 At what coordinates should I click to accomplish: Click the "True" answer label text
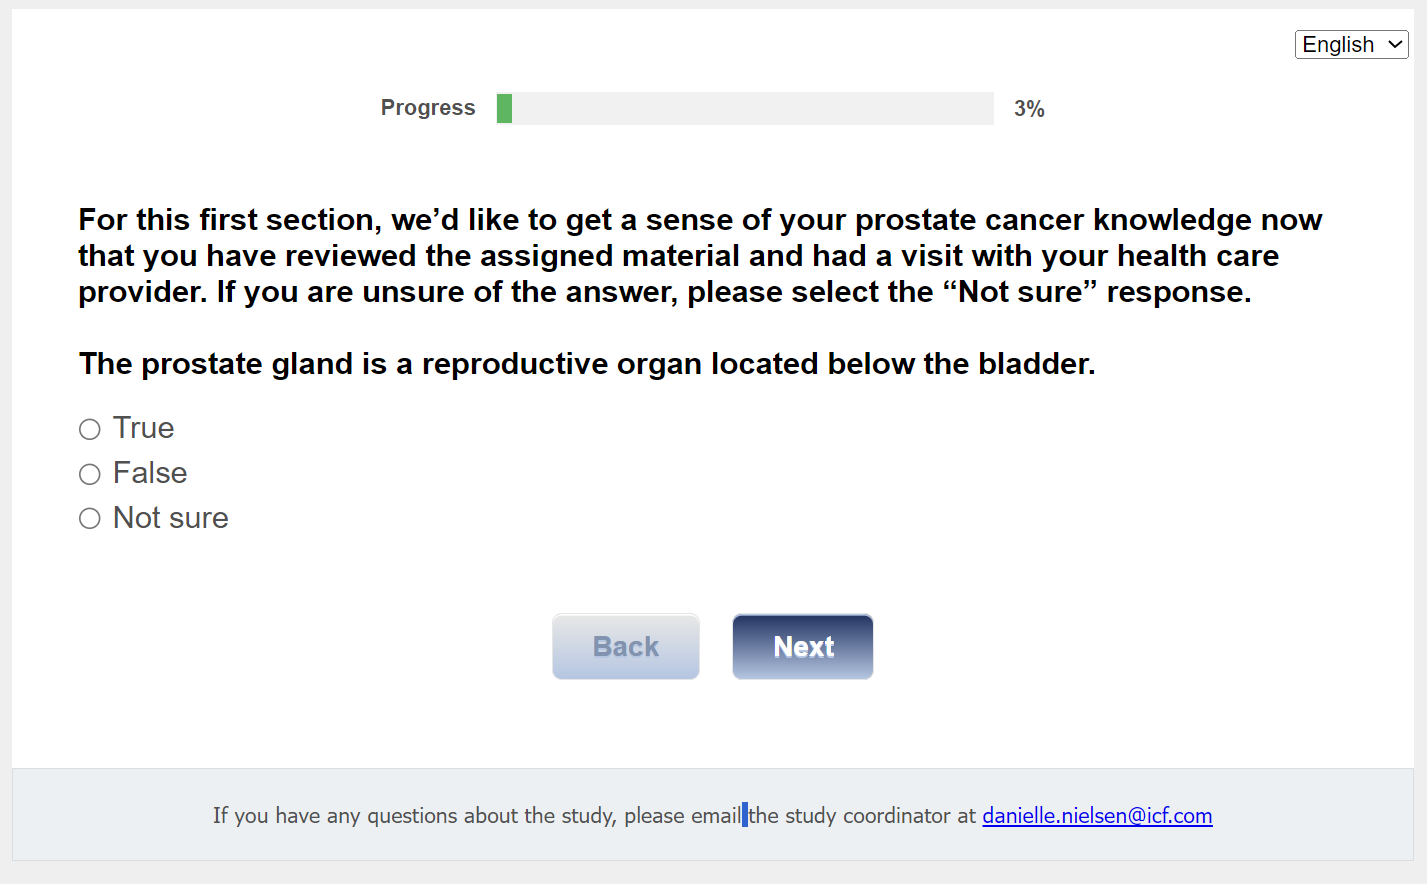144,428
